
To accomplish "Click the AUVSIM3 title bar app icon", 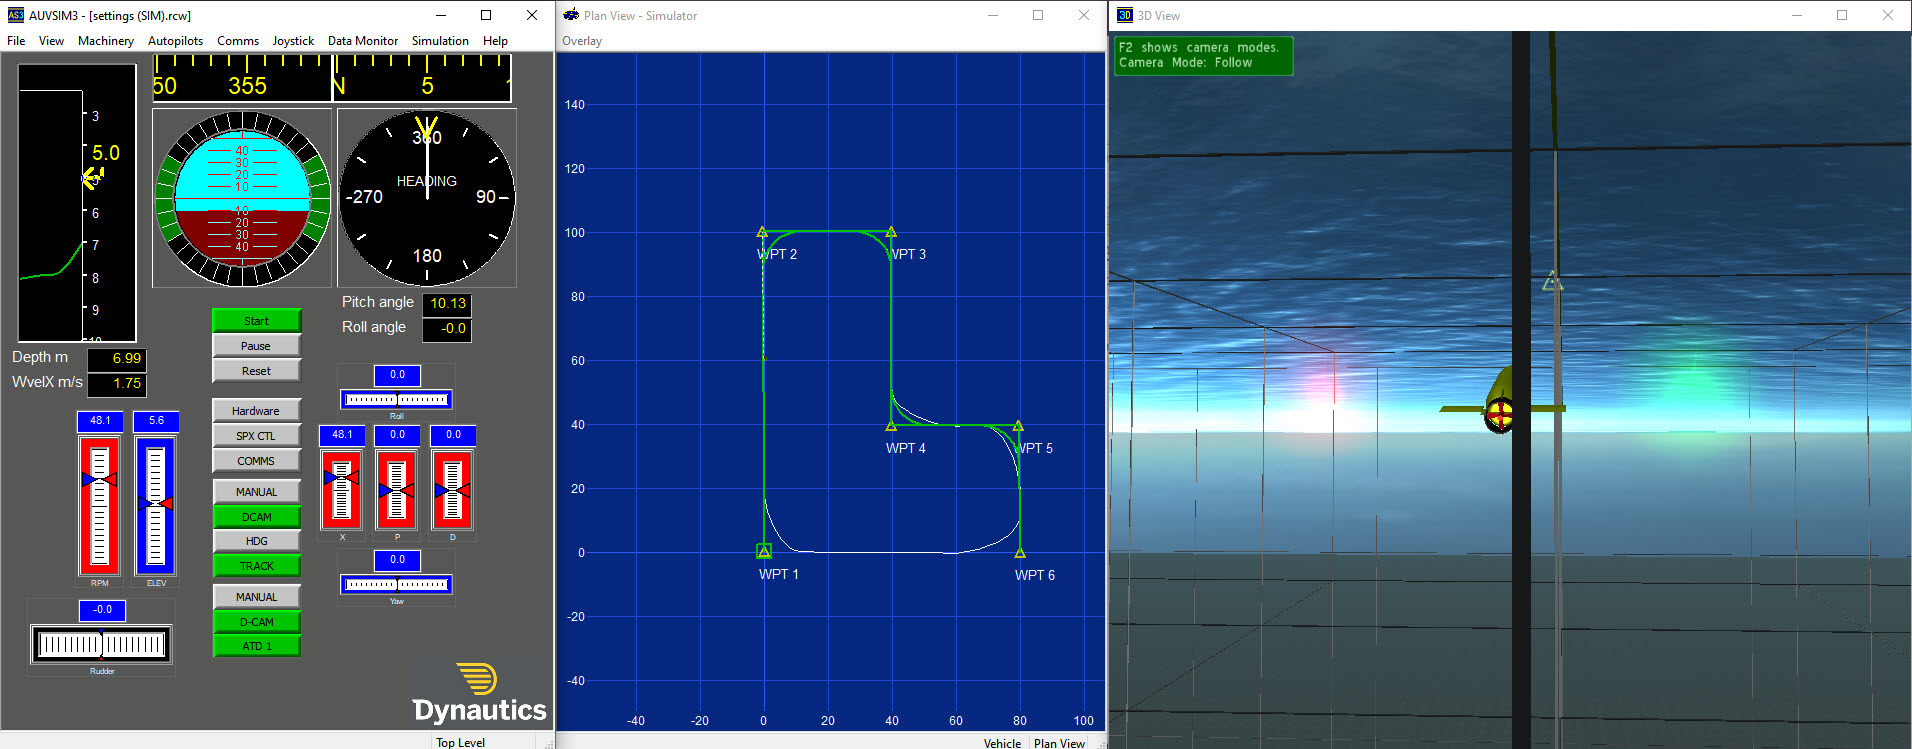I will pos(15,15).
